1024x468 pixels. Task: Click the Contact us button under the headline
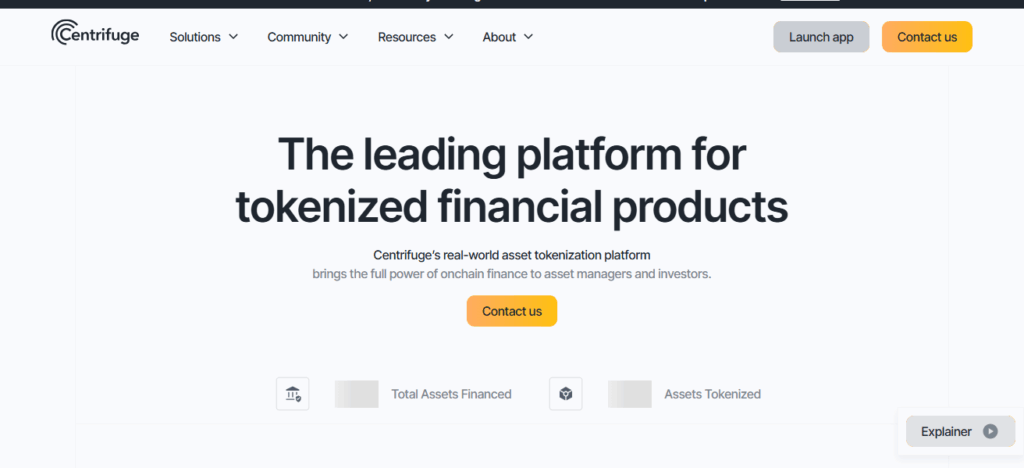pos(512,311)
